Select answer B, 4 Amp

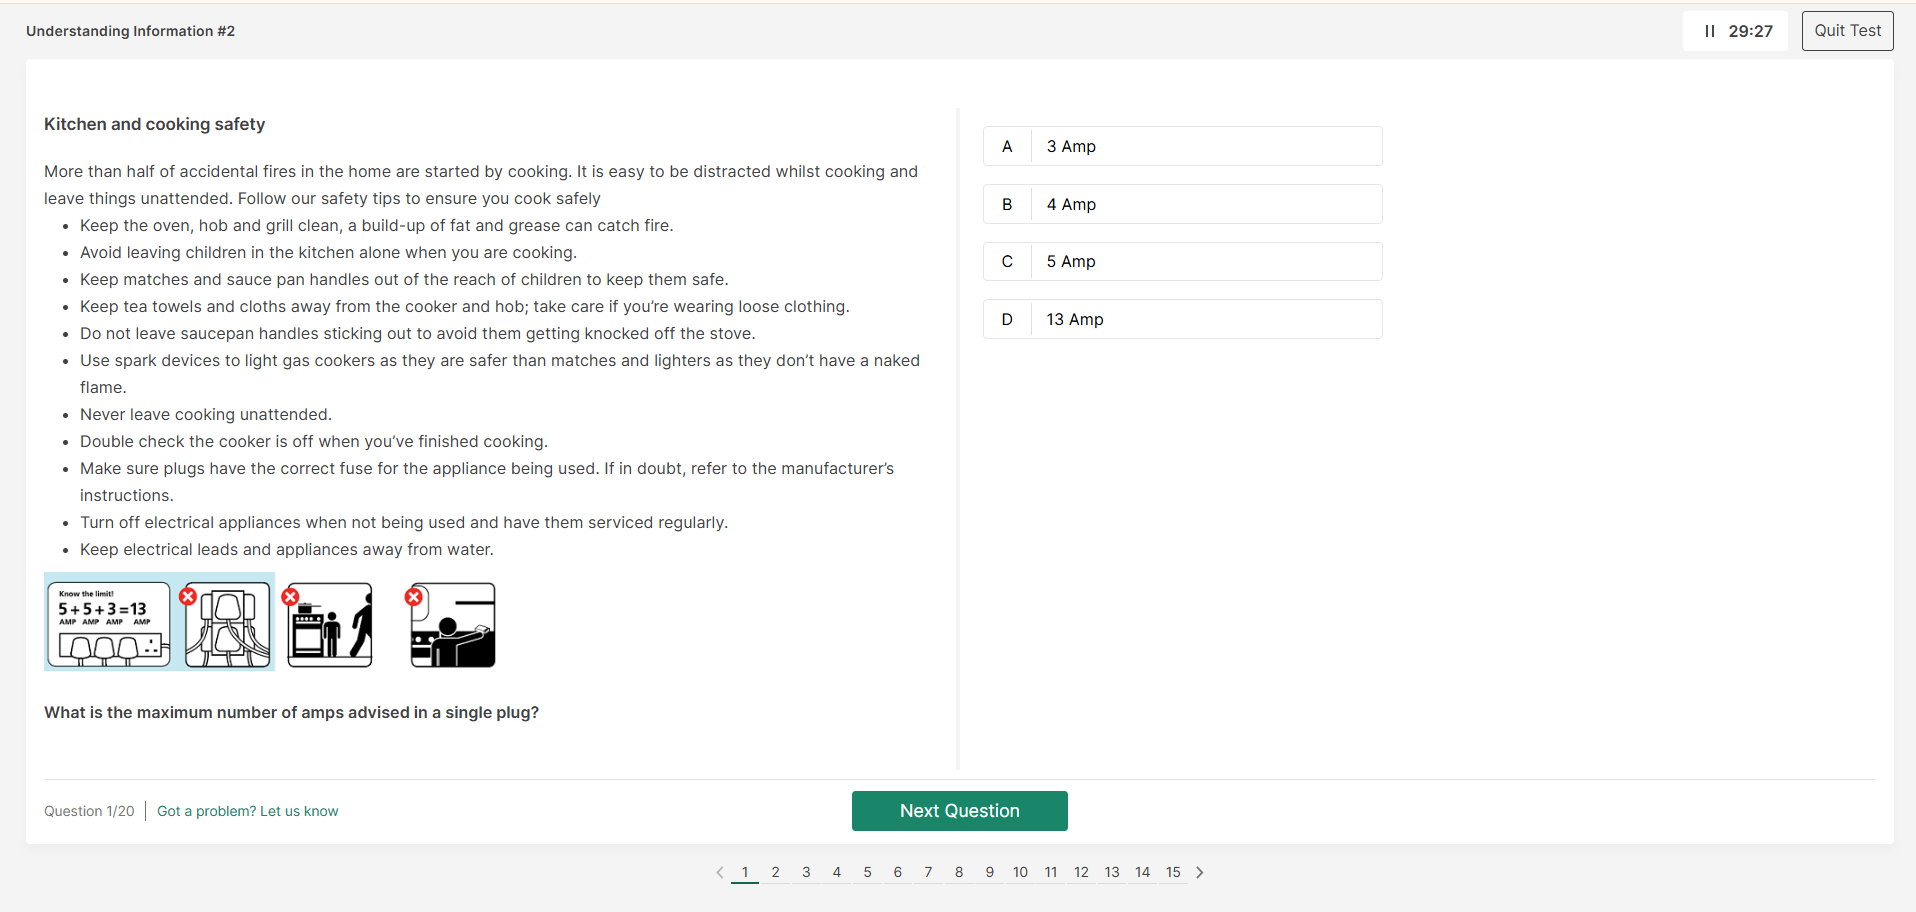click(x=1182, y=204)
